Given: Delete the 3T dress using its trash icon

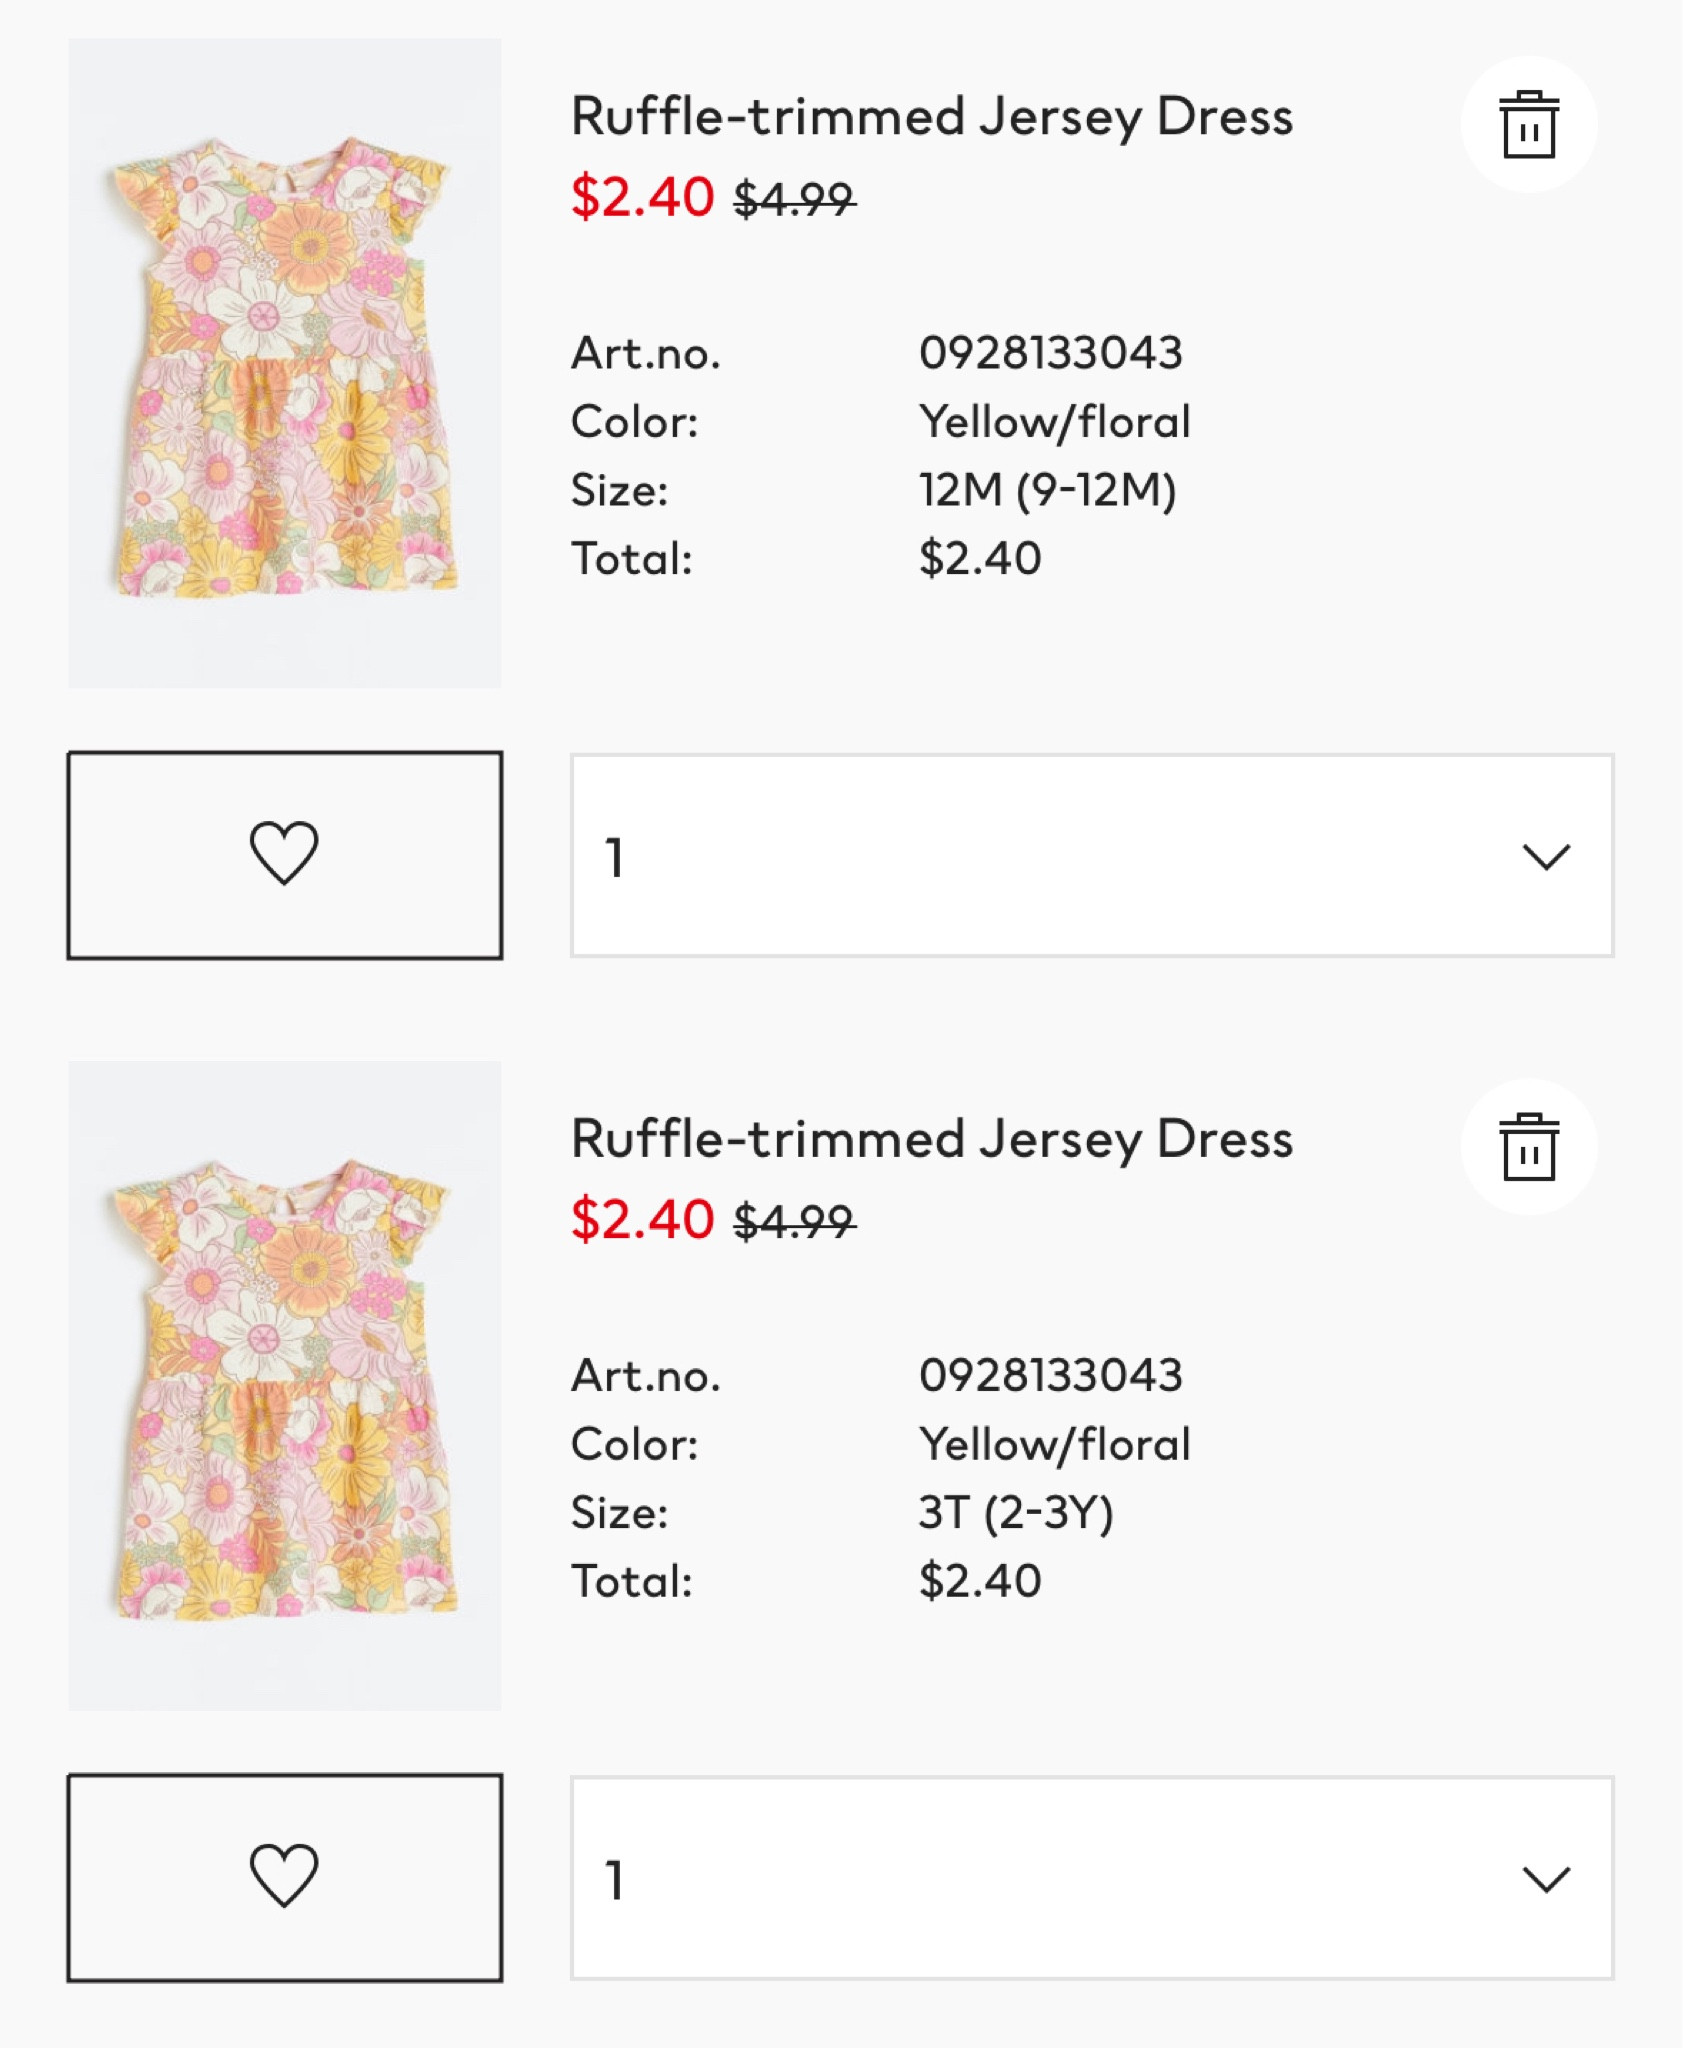Looking at the screenshot, I should [1528, 1148].
